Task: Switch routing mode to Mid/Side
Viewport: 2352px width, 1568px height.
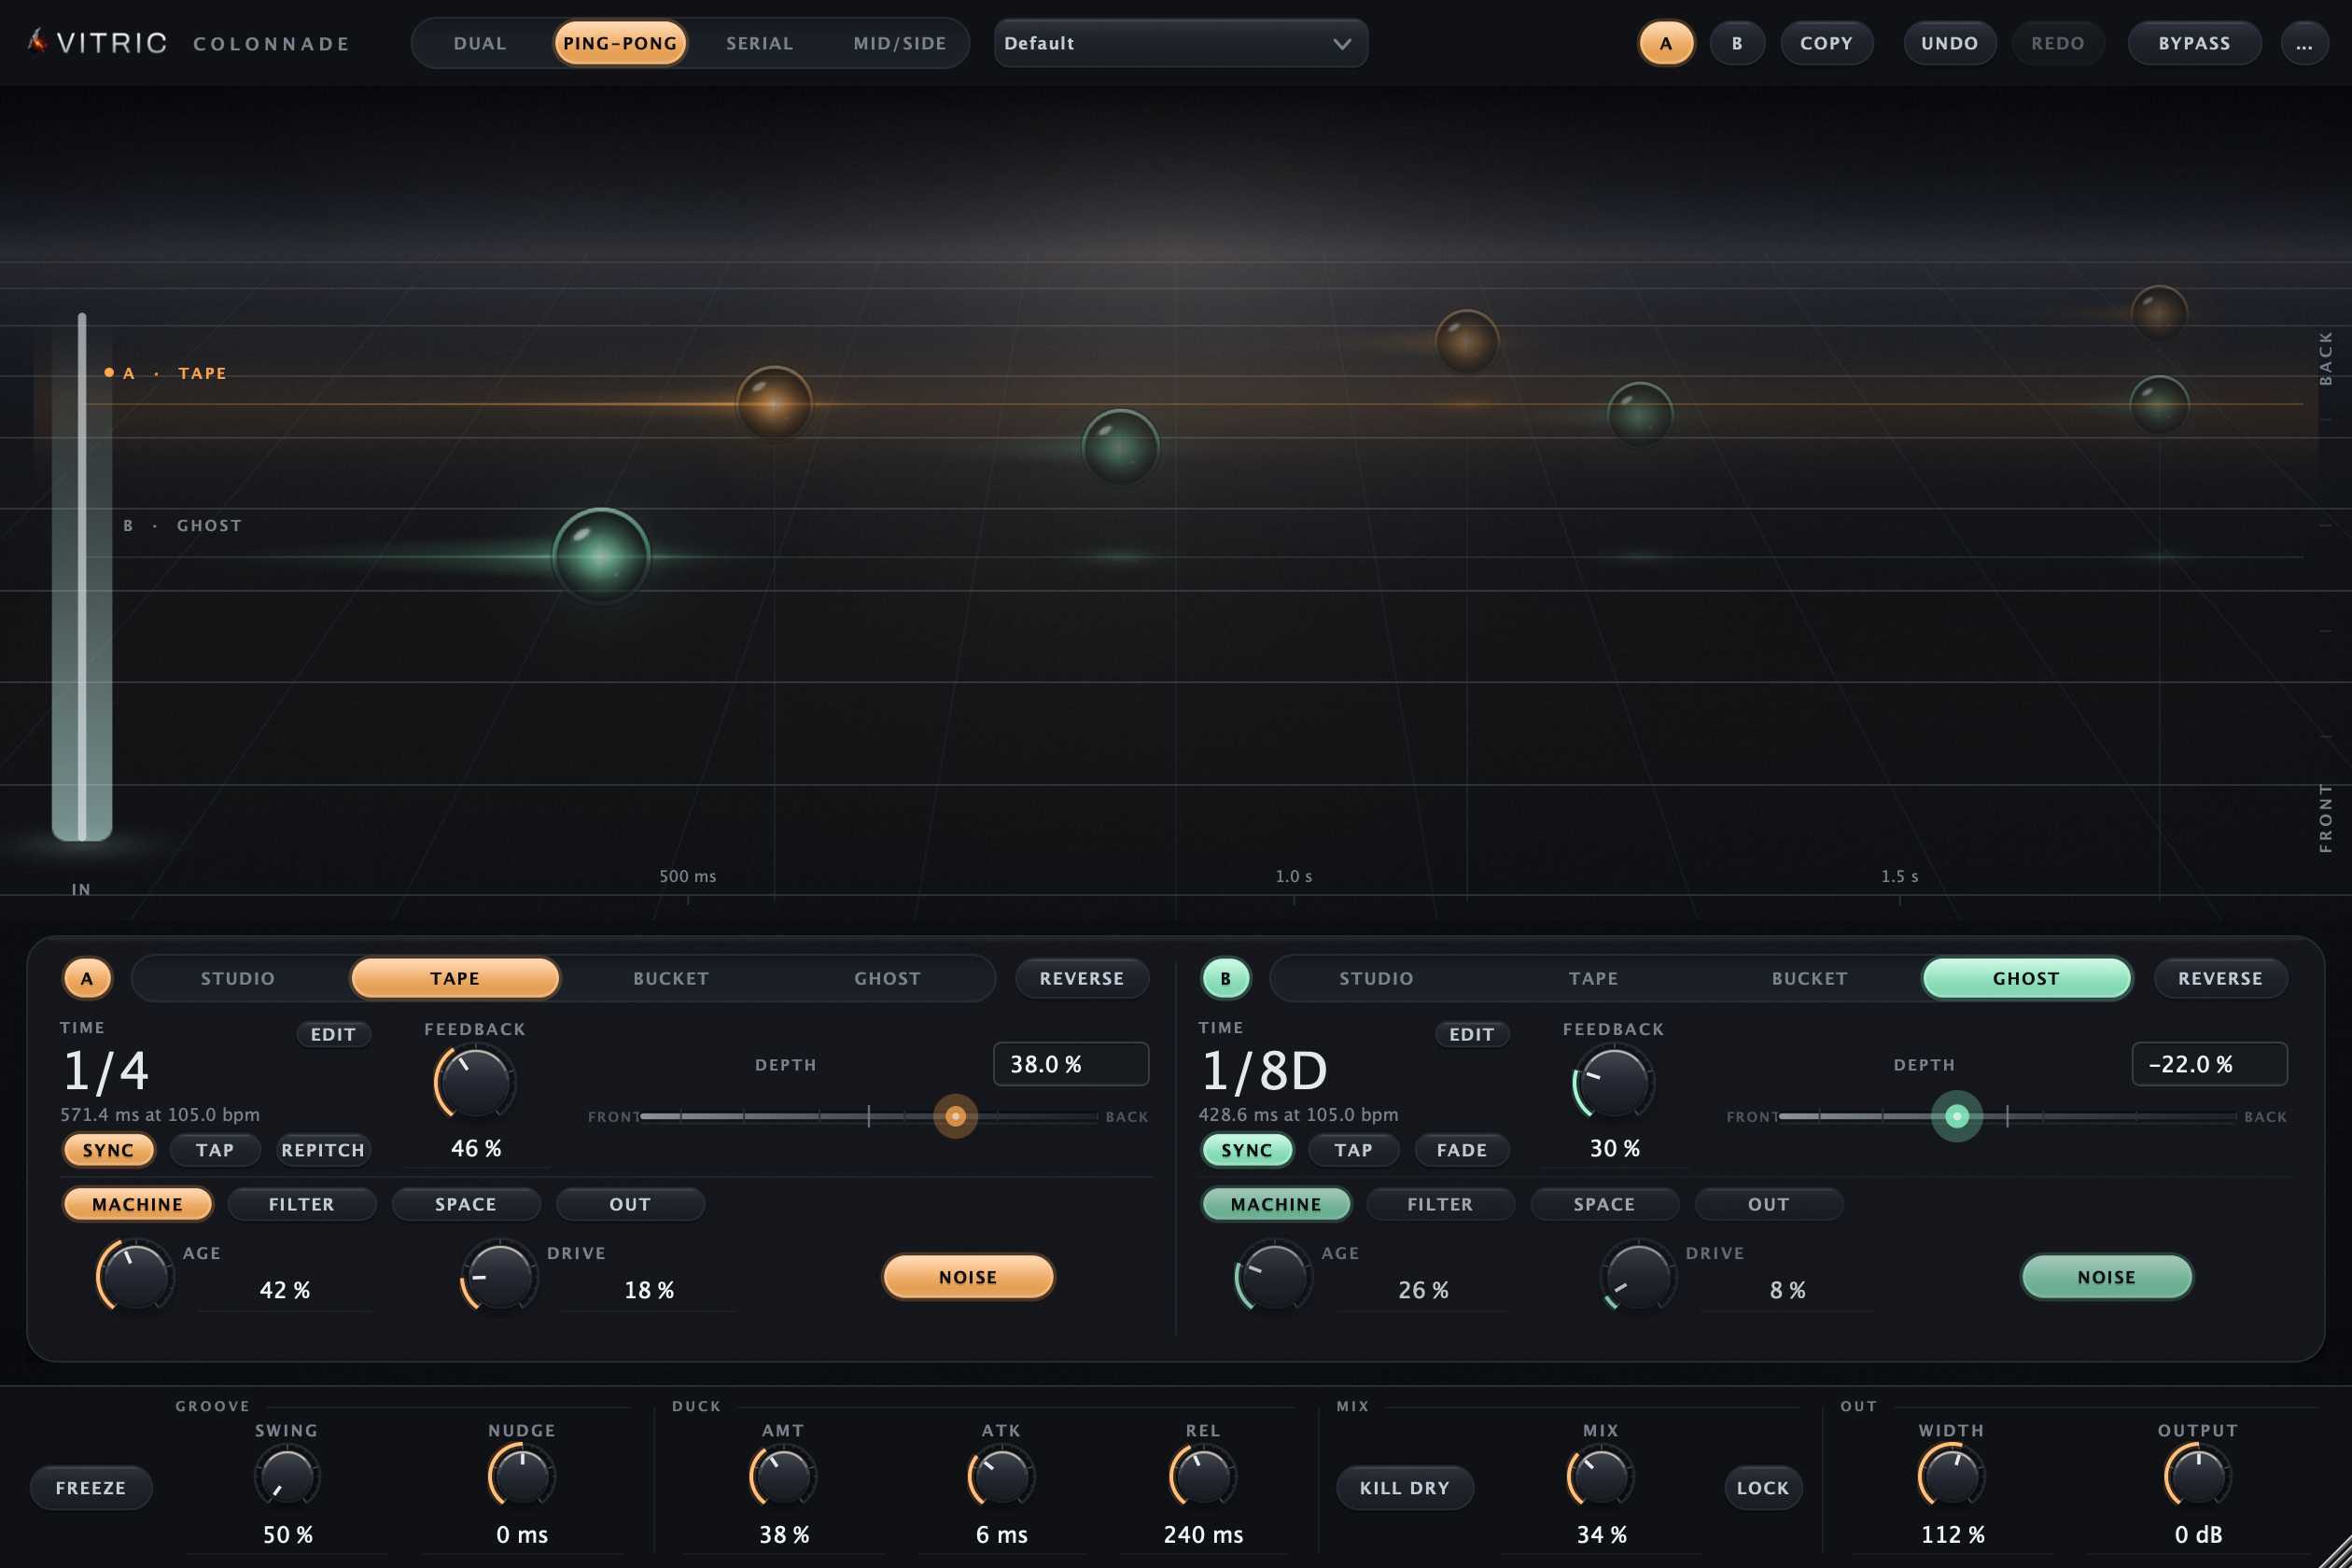Action: pyautogui.click(x=900, y=43)
